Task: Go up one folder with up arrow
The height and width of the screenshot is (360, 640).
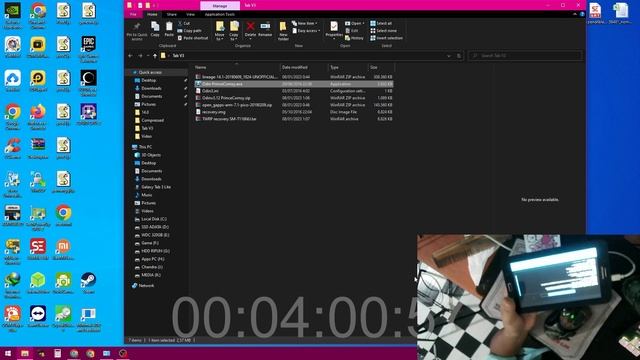Action: coord(155,56)
